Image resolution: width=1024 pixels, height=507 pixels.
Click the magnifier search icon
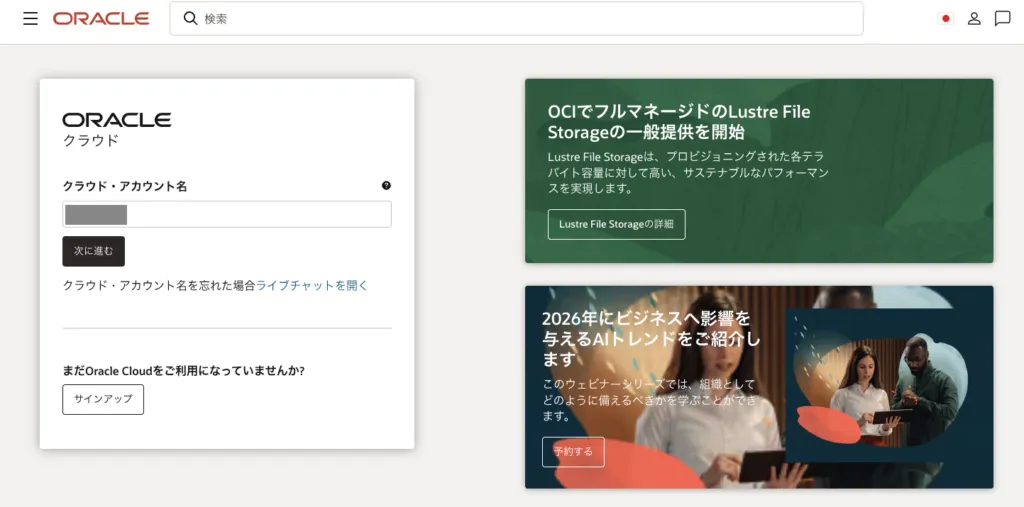(x=190, y=18)
